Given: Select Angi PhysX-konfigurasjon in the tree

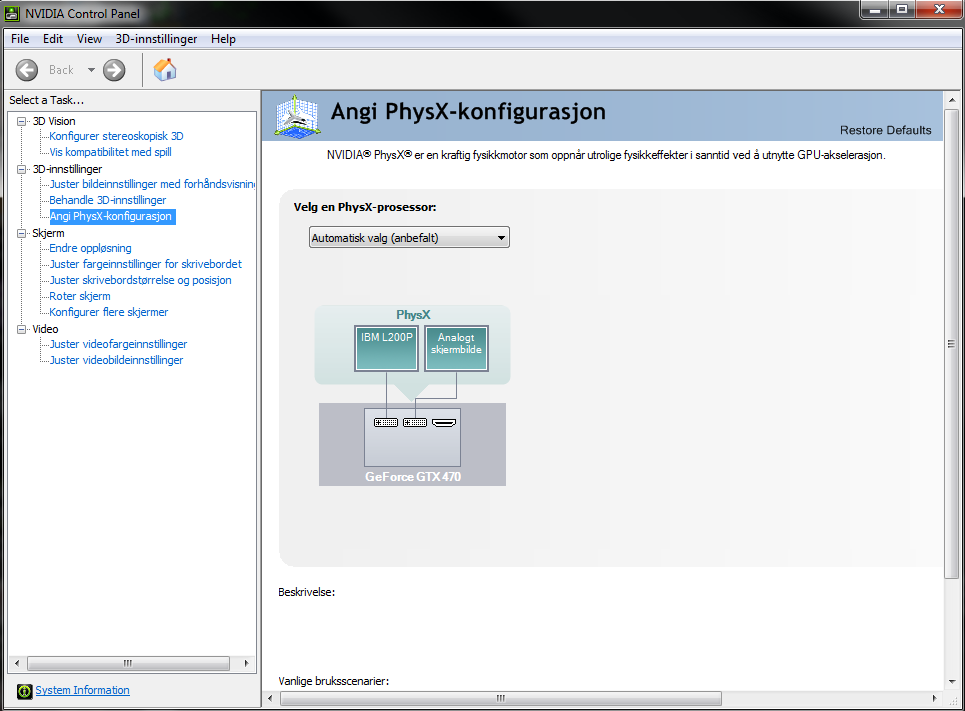Looking at the screenshot, I should tap(112, 216).
